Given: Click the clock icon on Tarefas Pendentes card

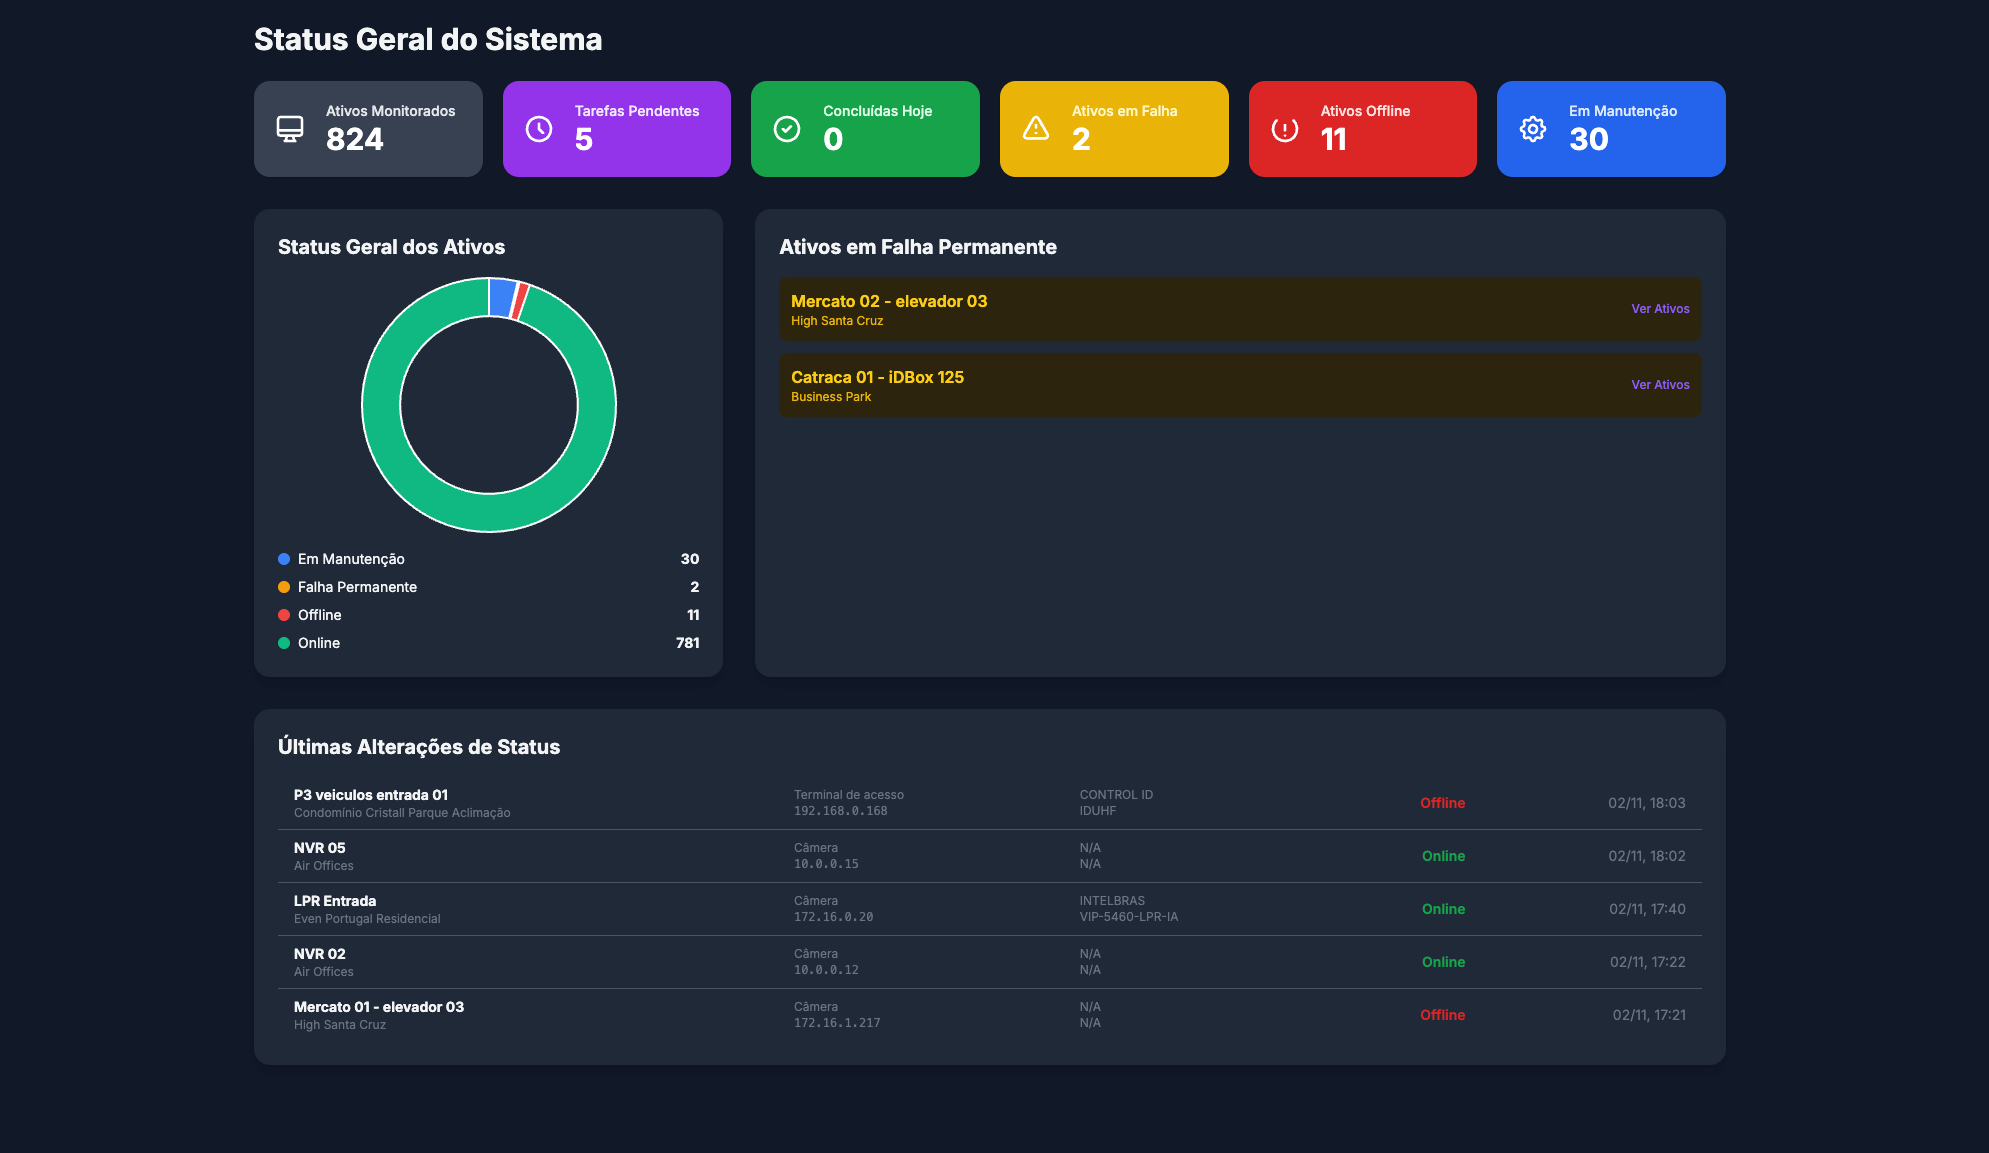Looking at the screenshot, I should coord(538,128).
